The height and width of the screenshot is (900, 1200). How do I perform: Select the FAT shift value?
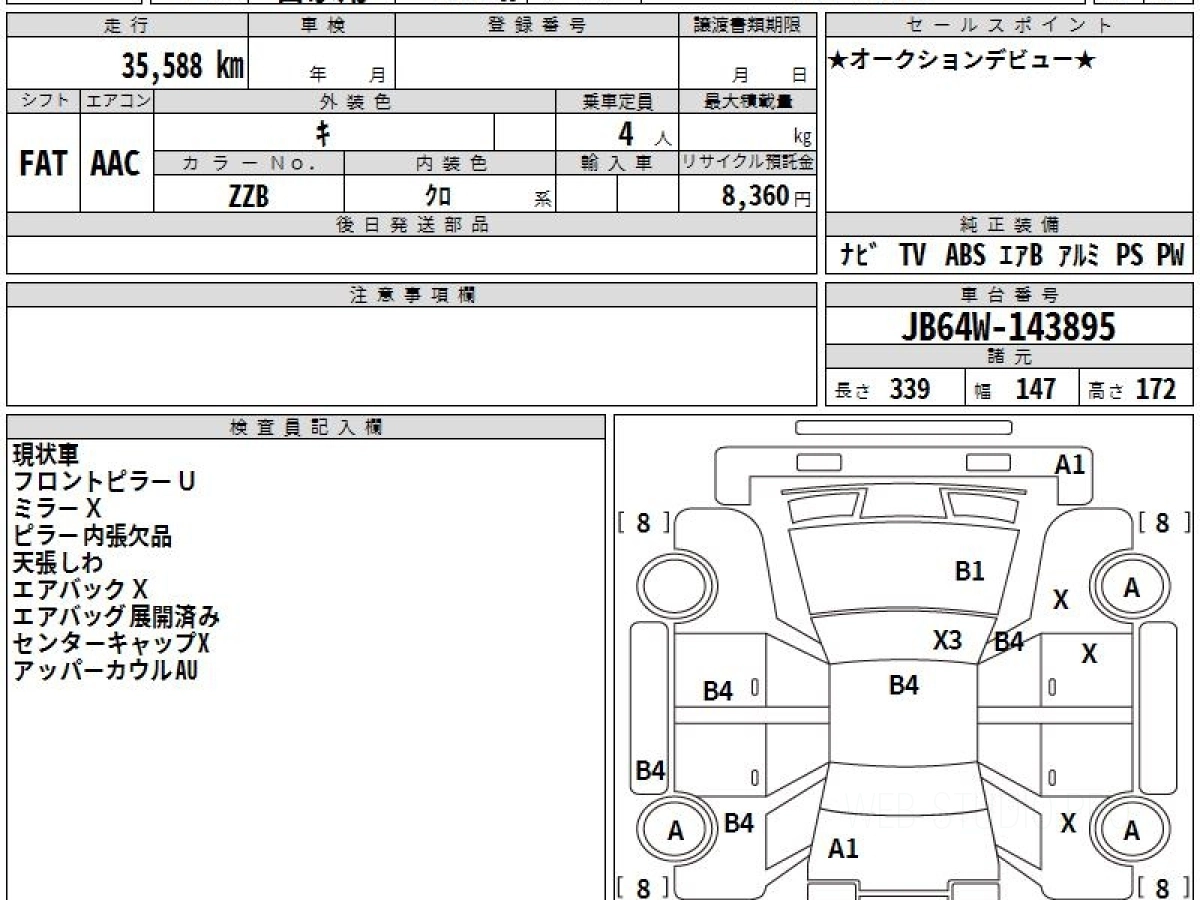click(x=43, y=163)
